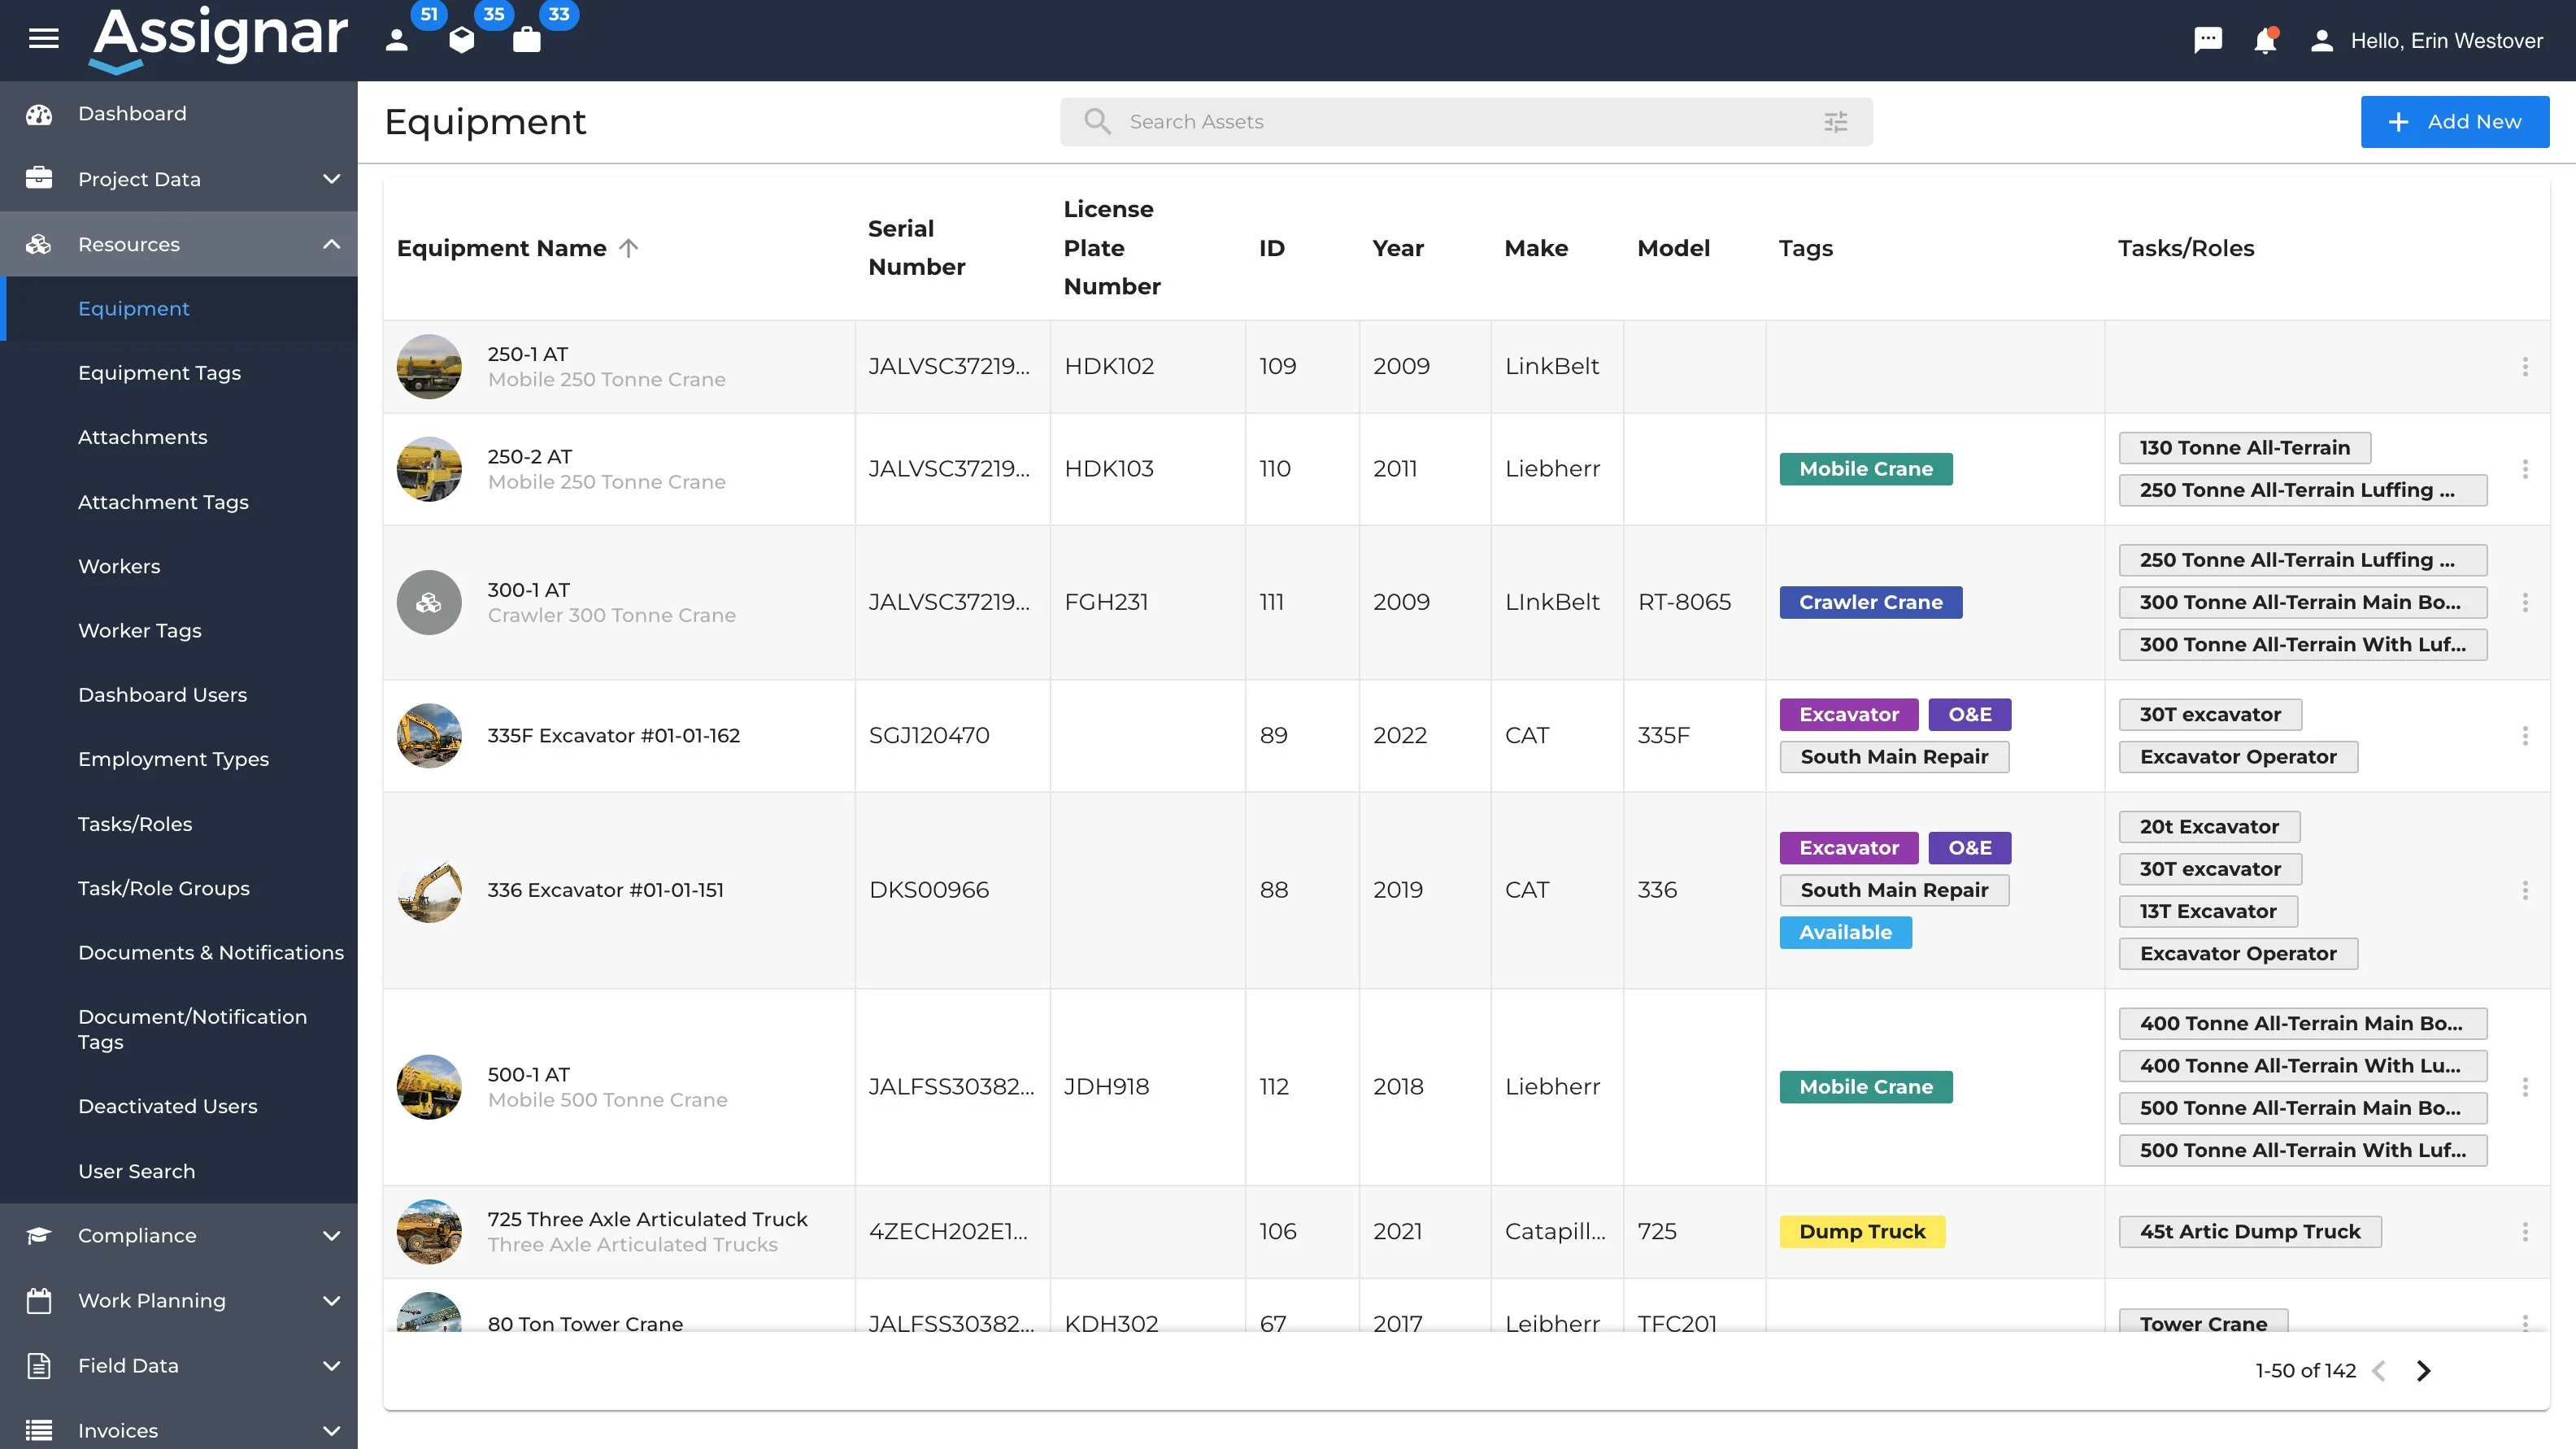The image size is (2576, 1449).
Task: Go to next page of equipment
Action: click(2423, 1371)
